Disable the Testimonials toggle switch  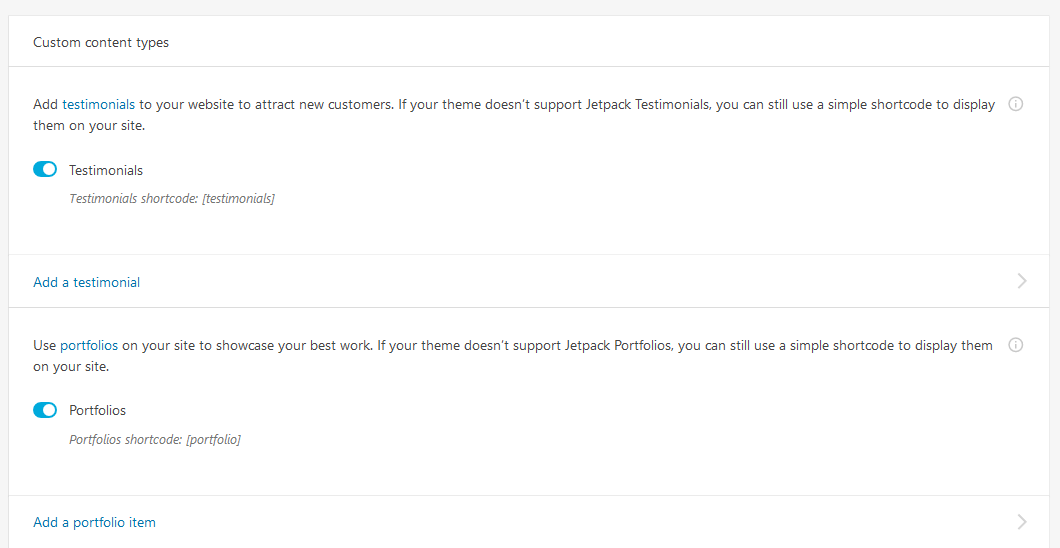coord(45,170)
